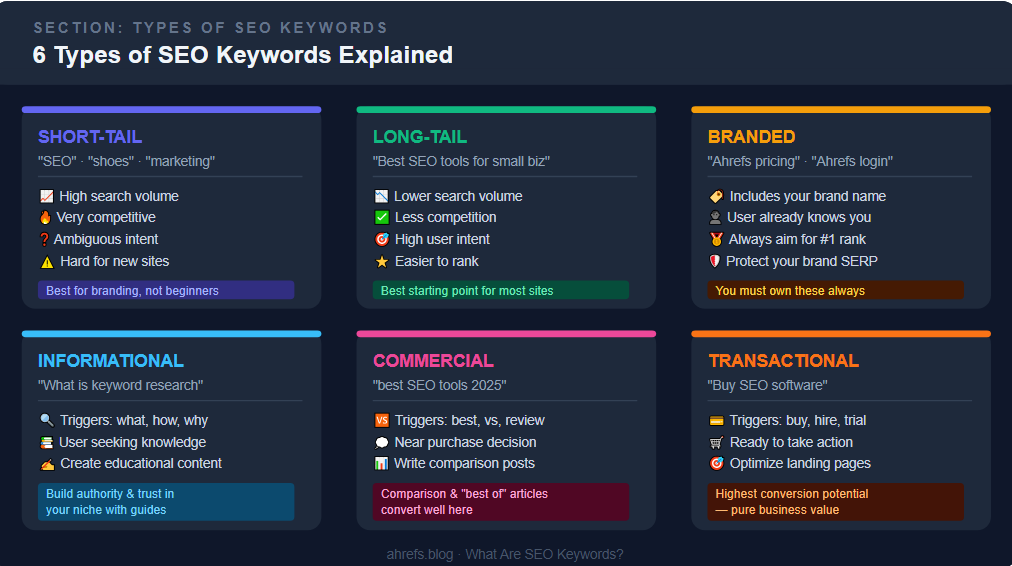Click the '"Ahrefs pricing" · "Ahrefs login"' example
Image resolution: width=1012 pixels, height=566 pixels.
click(x=800, y=161)
